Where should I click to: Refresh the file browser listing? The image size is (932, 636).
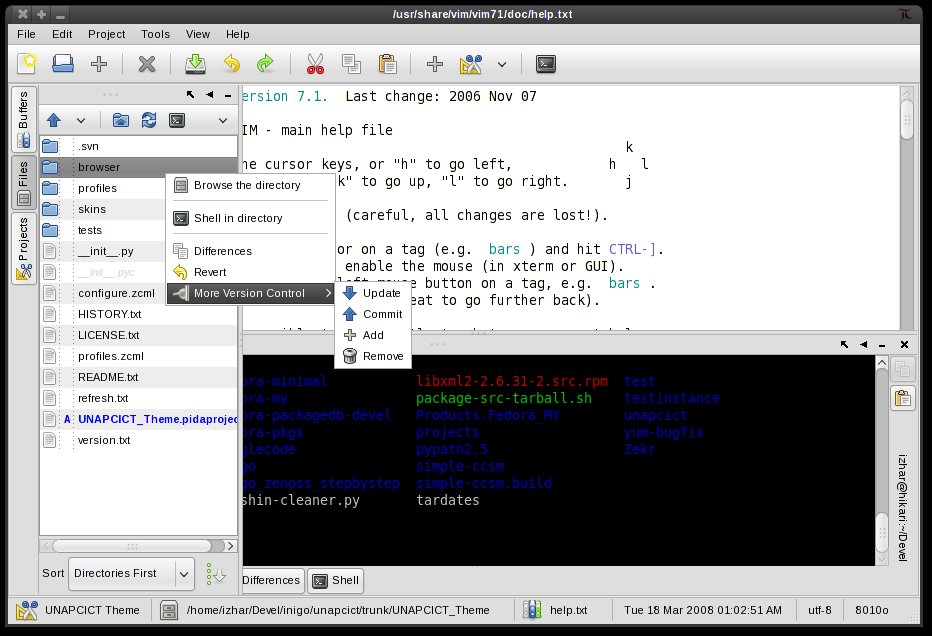[149, 120]
